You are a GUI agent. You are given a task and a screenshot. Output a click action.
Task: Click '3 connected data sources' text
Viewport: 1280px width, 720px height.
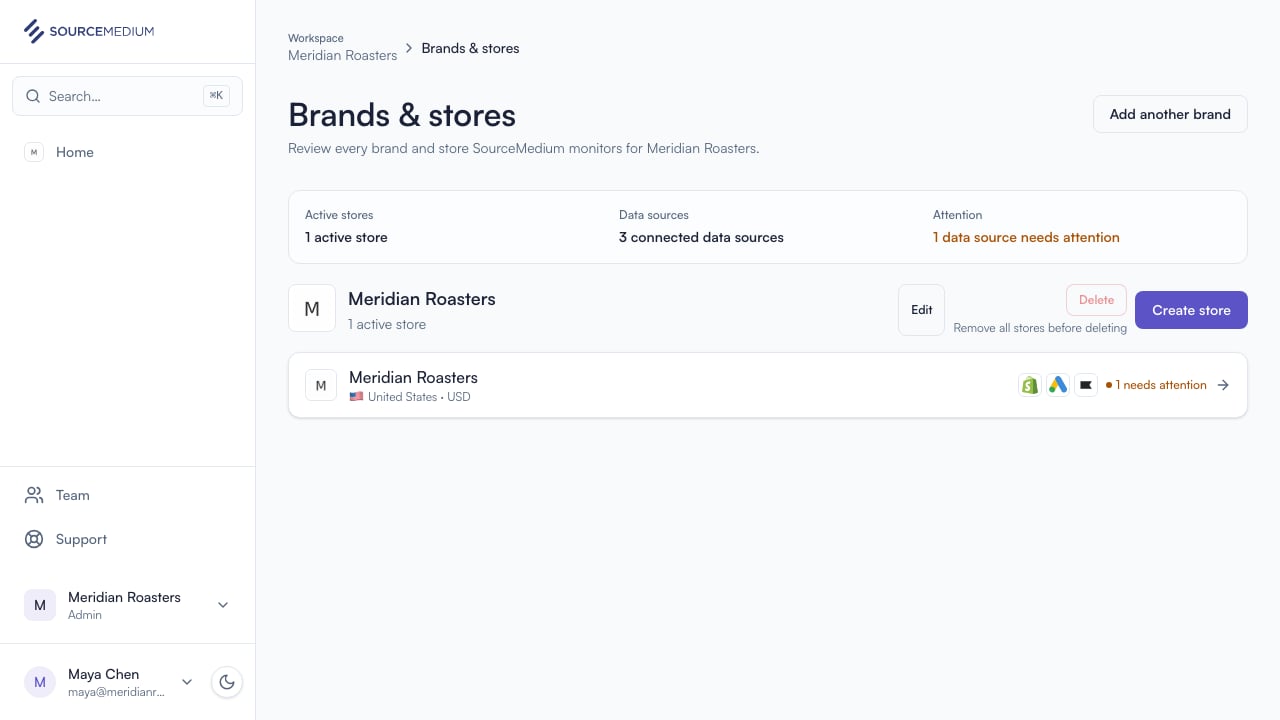coord(701,237)
